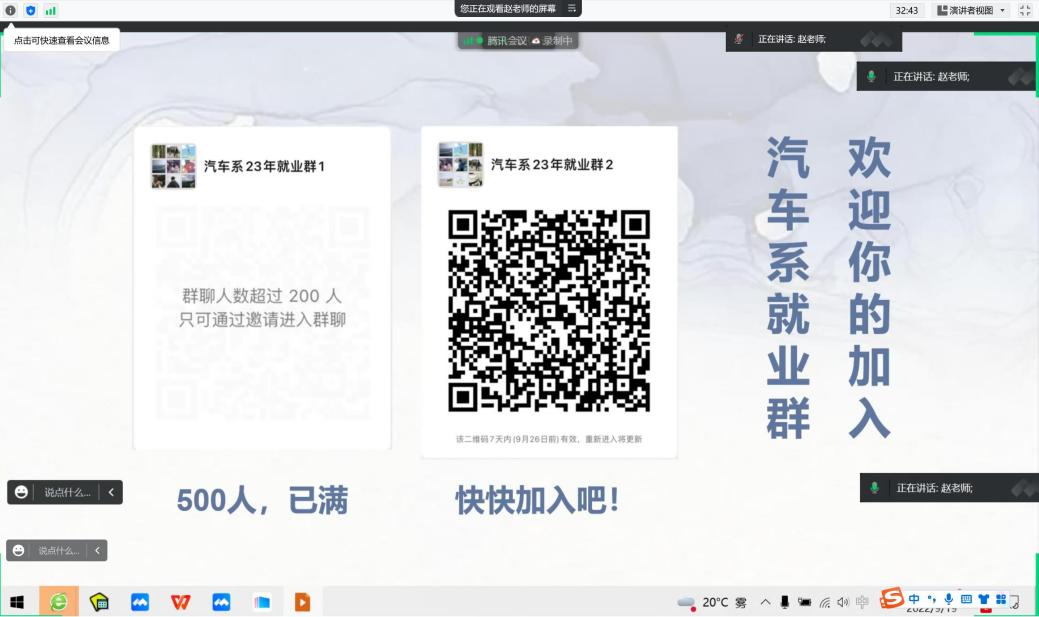Click the 您正在观看赵老师的屏幕 banner text
1039x617 pixels.
[508, 9]
